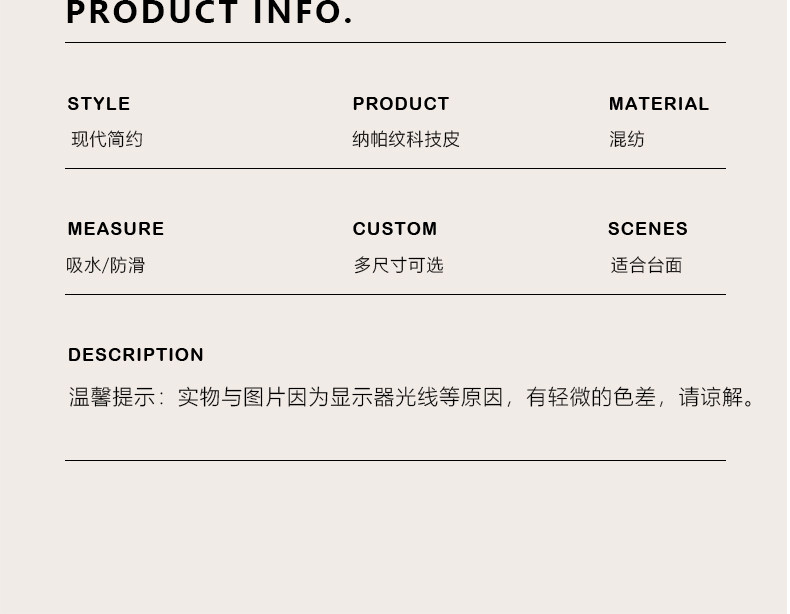790x614 pixels.
Task: Click the divider line below the description
Action: tap(395, 461)
